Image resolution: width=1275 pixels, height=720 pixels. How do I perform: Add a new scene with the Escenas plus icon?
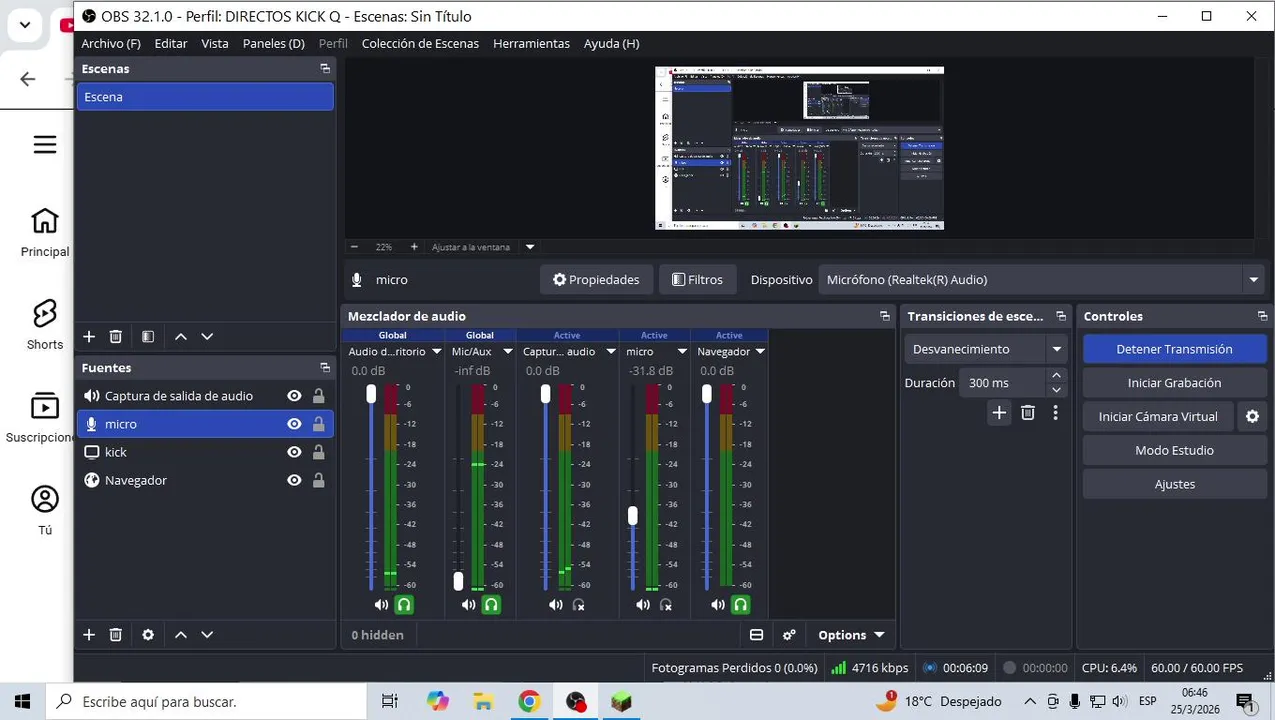click(x=89, y=337)
